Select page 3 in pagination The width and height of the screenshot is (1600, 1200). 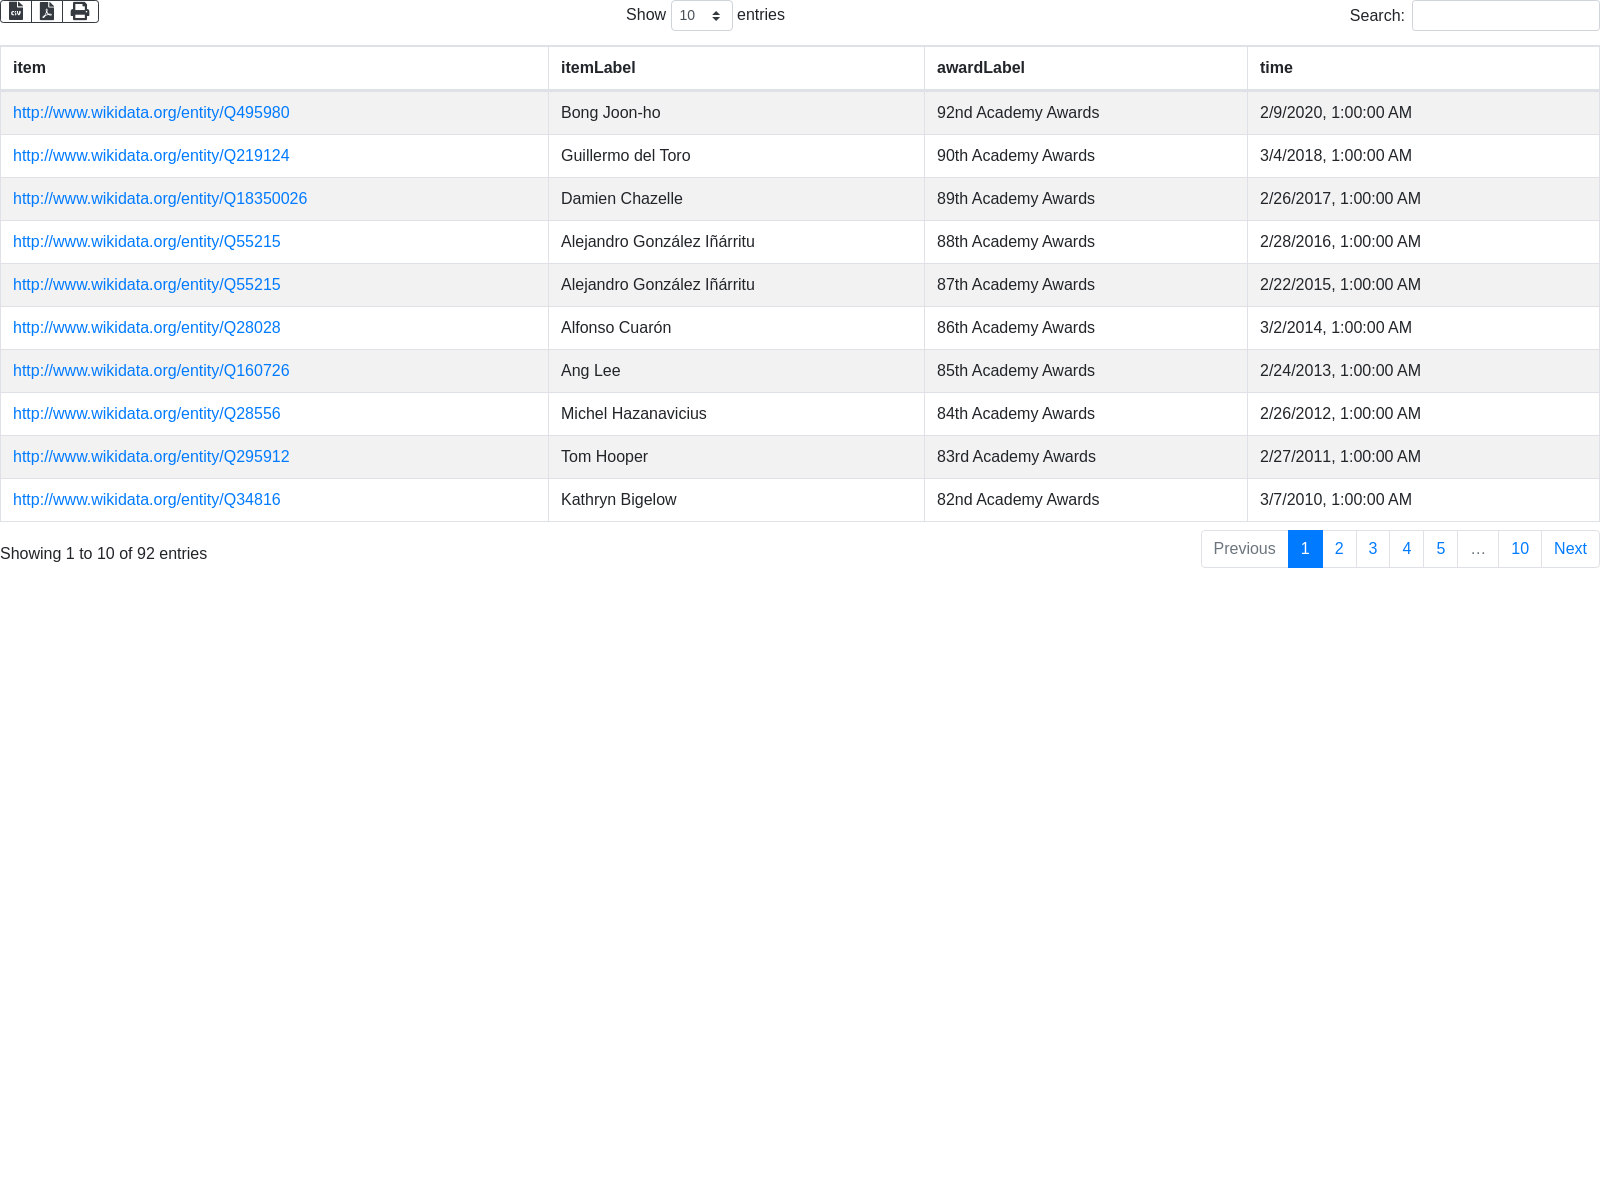click(x=1372, y=549)
